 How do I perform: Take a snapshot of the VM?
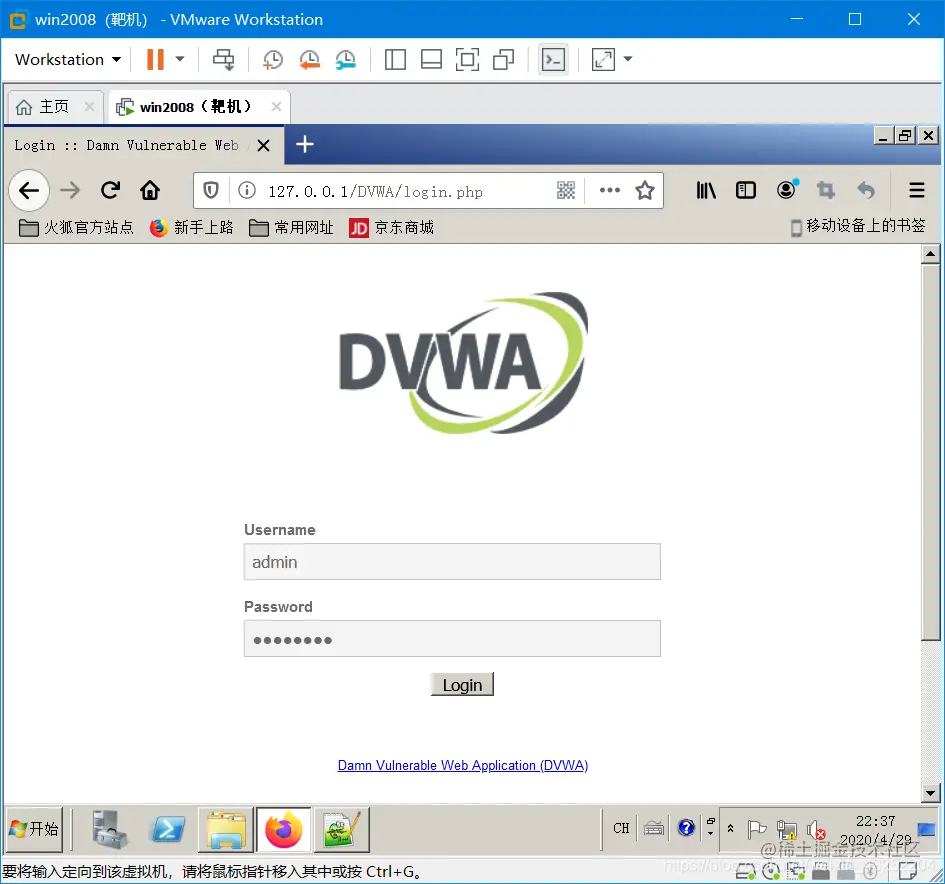(272, 59)
